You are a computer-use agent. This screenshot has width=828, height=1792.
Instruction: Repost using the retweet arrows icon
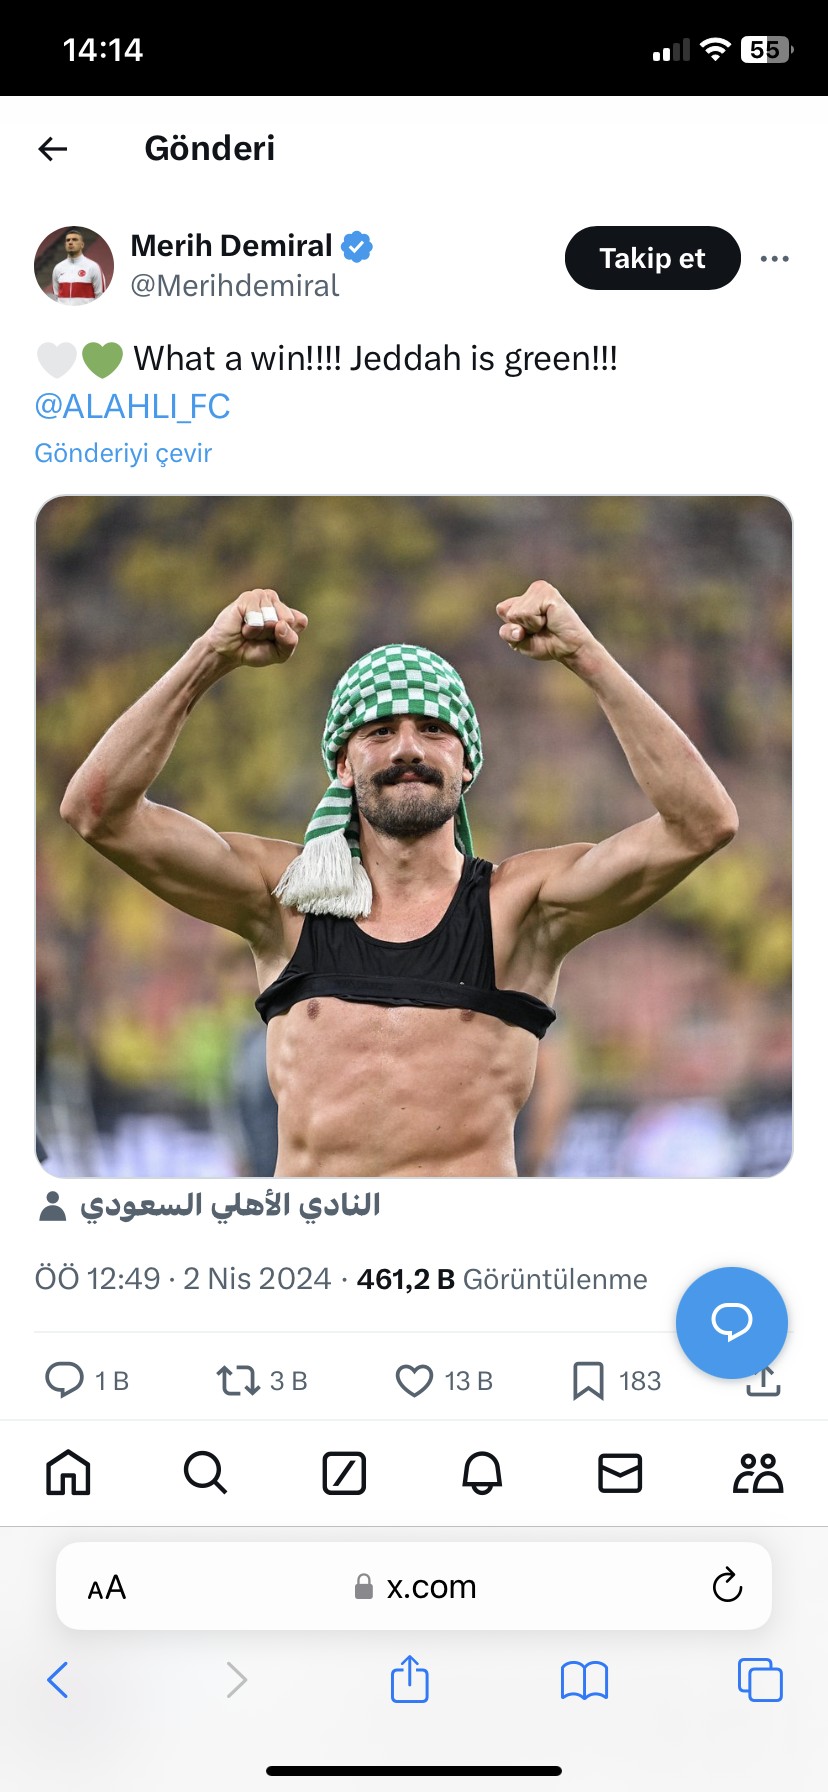tap(238, 1381)
